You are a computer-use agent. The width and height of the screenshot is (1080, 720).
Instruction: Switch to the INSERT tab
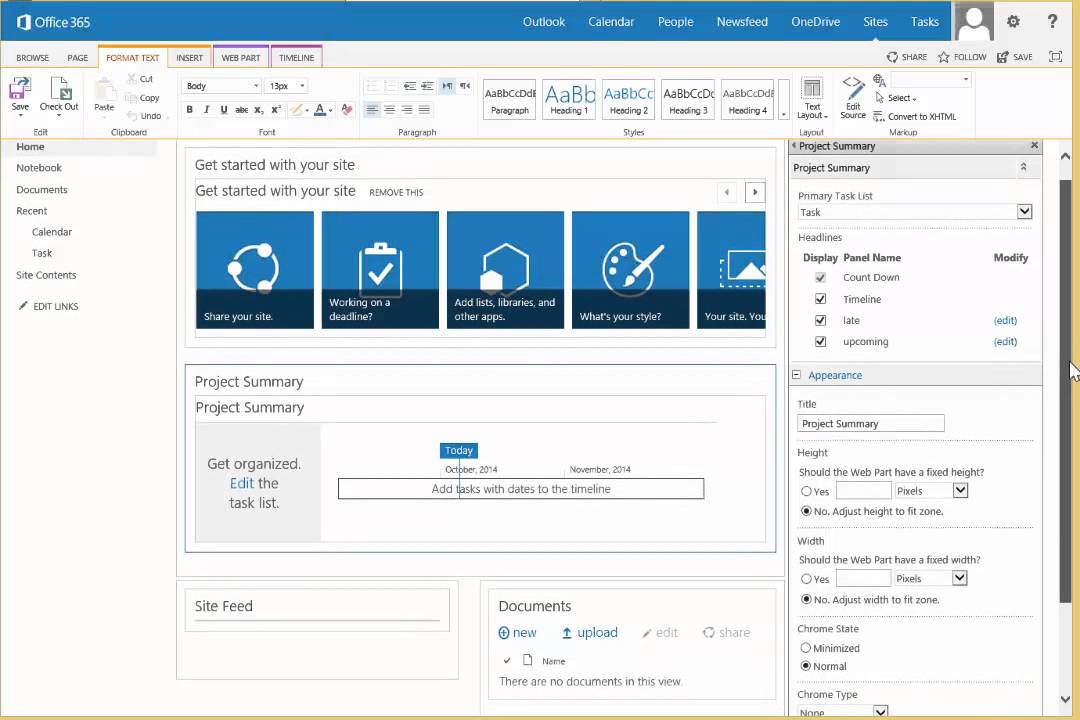pos(189,58)
